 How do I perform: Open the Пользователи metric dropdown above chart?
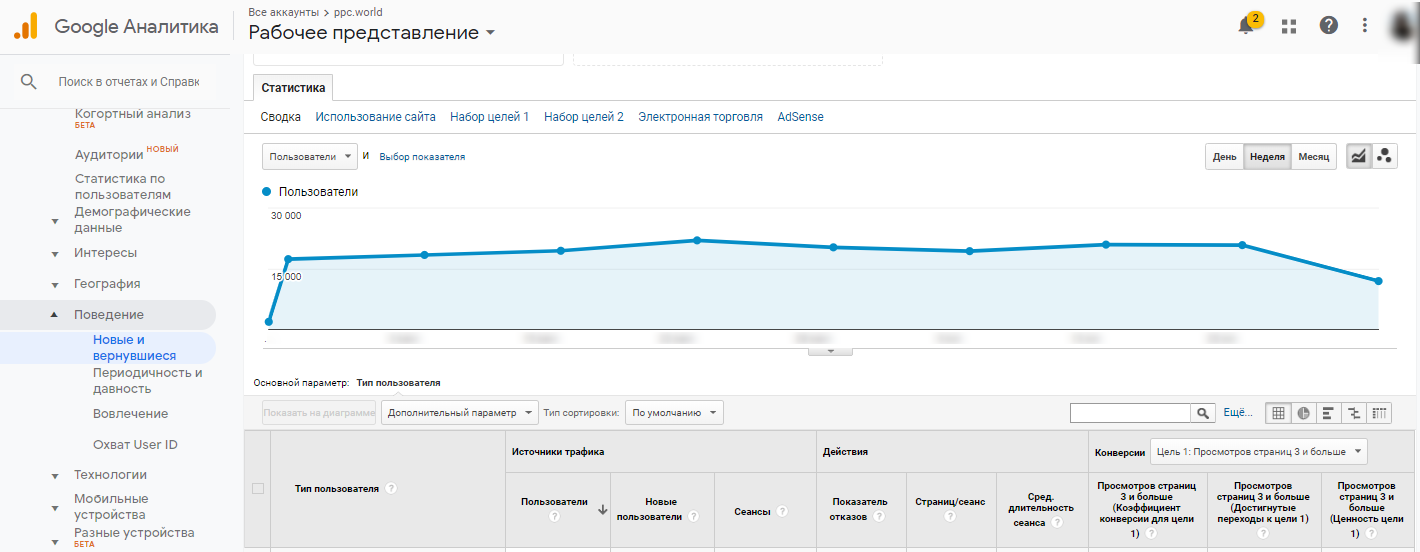point(309,157)
